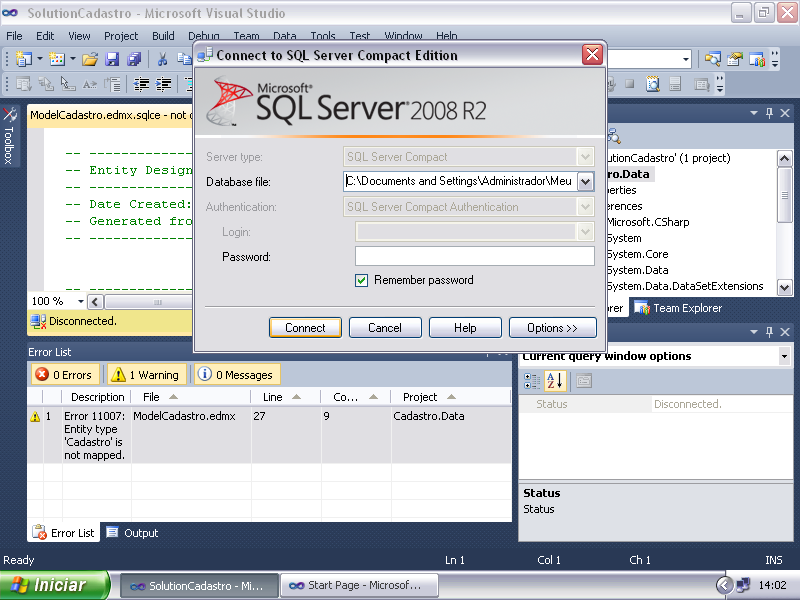Click the Connect button

tap(305, 328)
